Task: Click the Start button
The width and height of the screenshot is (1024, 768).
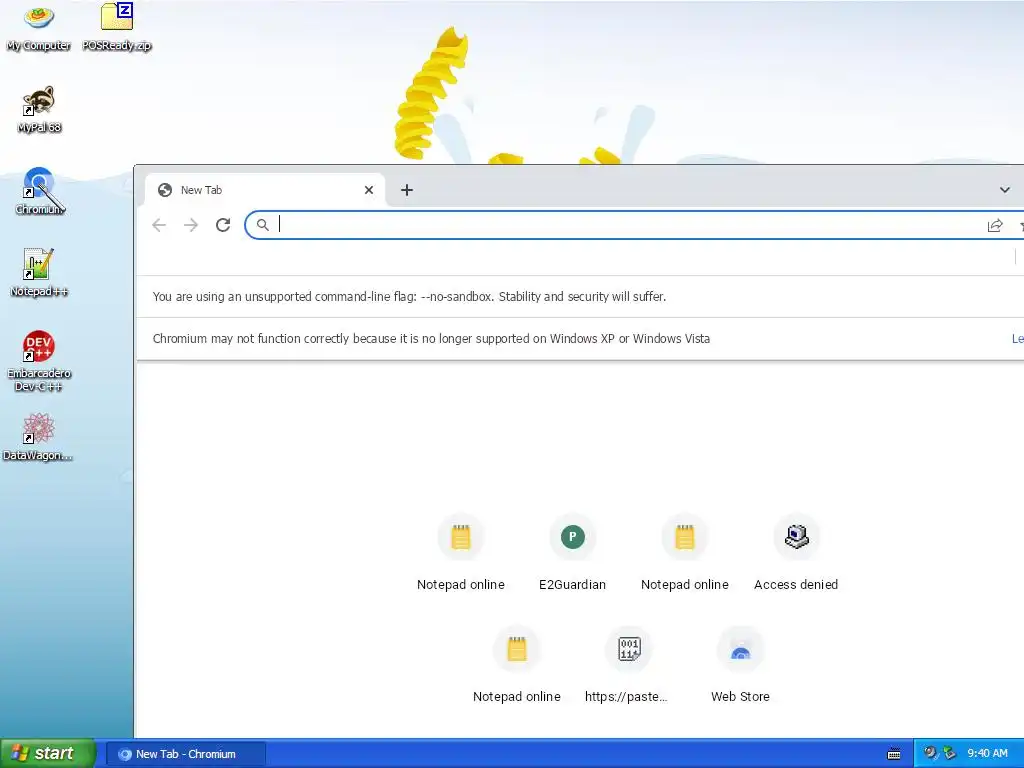Action: 47,754
